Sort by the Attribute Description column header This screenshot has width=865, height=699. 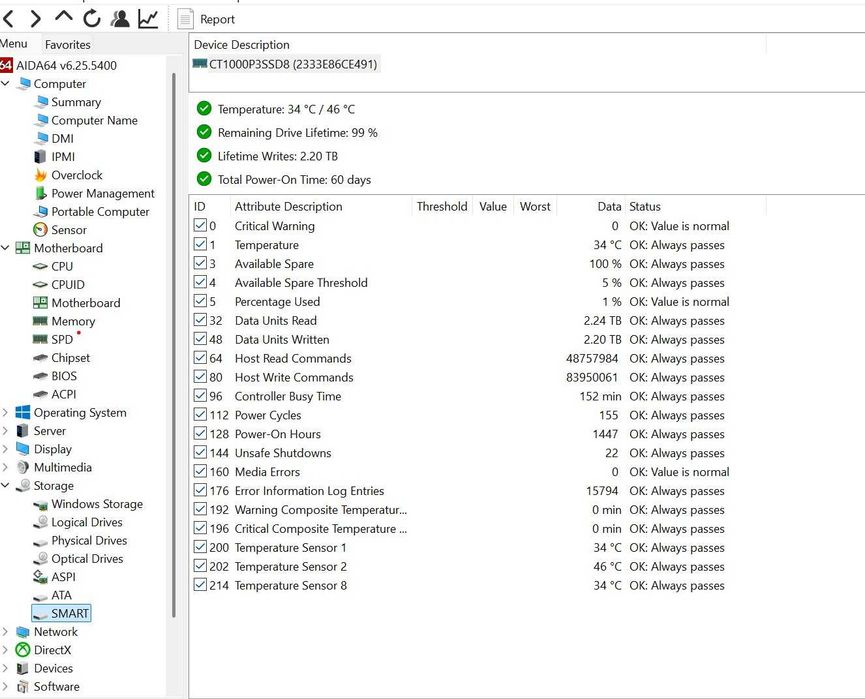click(x=321, y=206)
